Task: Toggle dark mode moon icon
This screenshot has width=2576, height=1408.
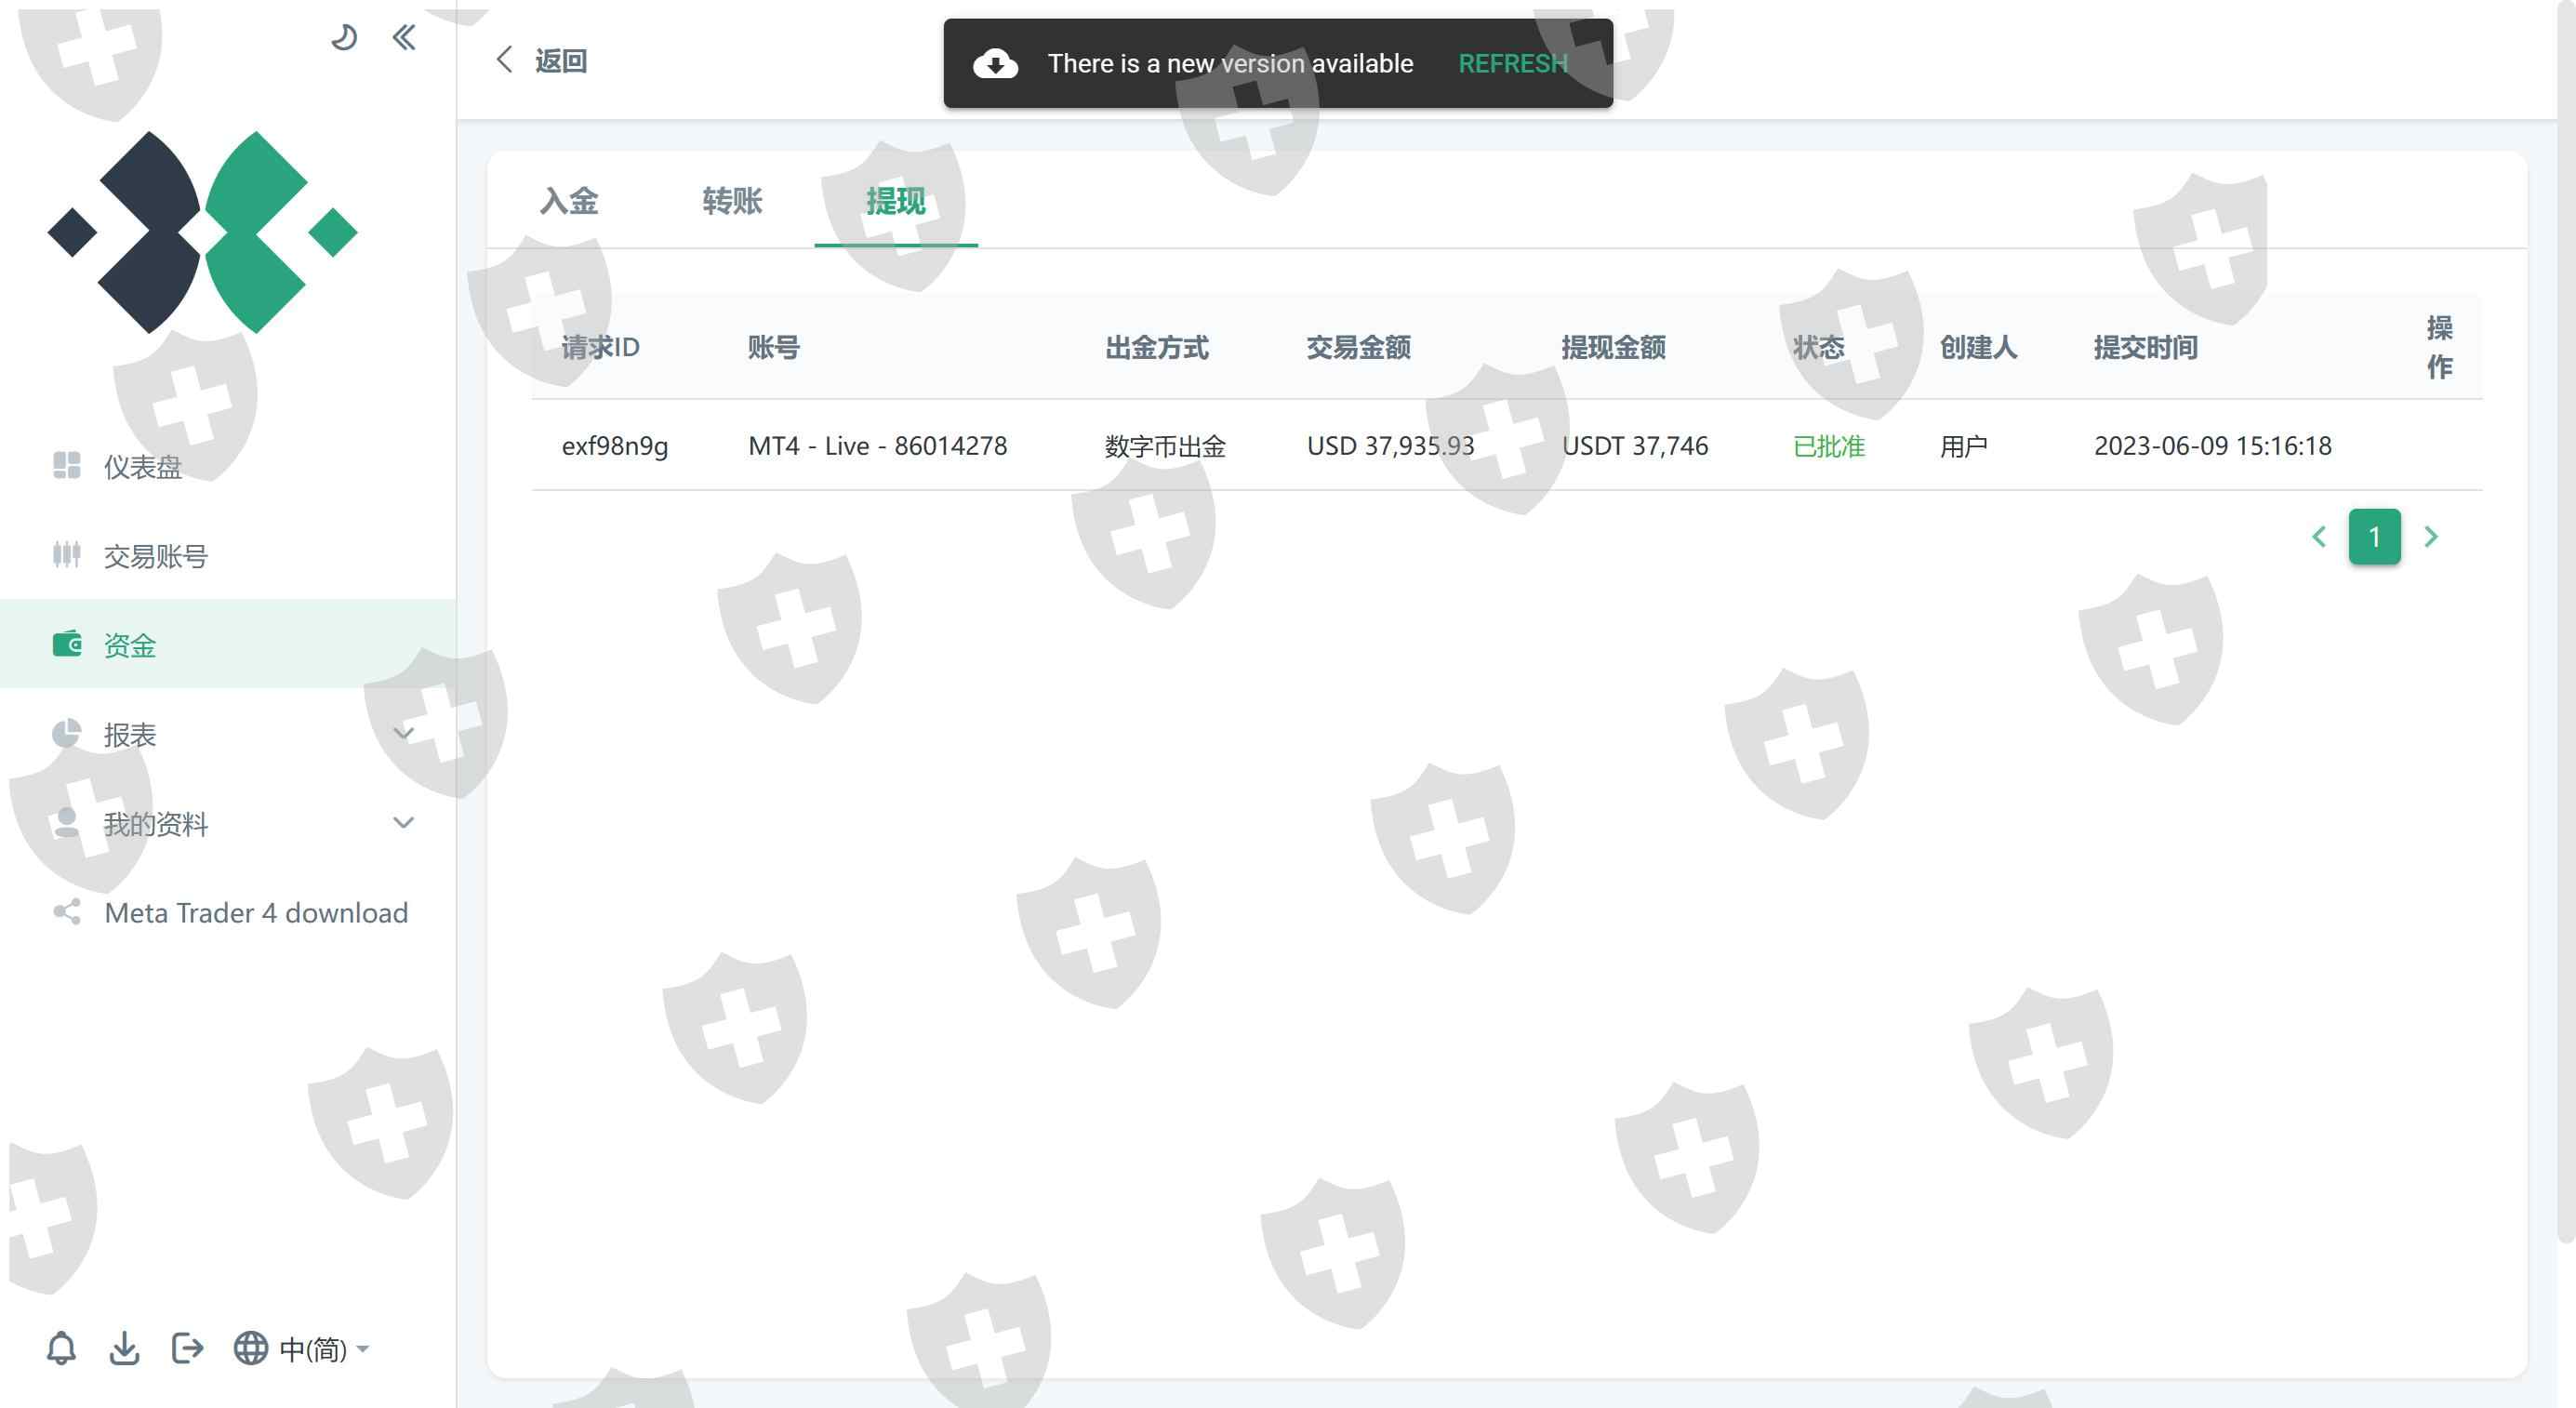Action: point(344,38)
